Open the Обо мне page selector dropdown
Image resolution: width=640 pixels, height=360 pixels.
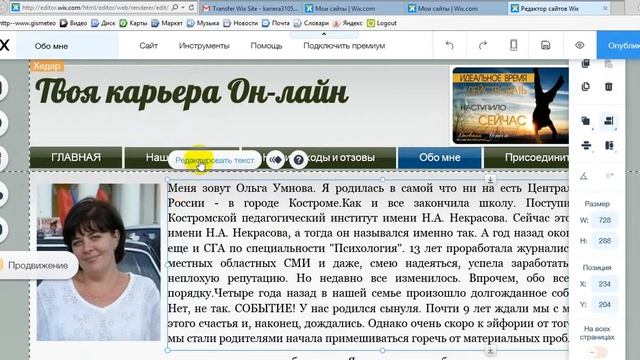(67, 46)
